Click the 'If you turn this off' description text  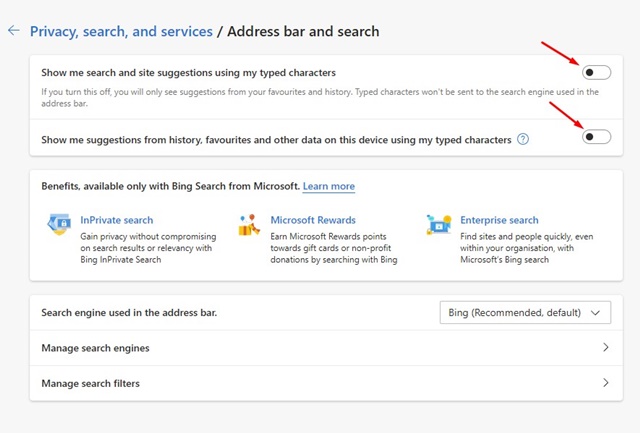[320, 98]
